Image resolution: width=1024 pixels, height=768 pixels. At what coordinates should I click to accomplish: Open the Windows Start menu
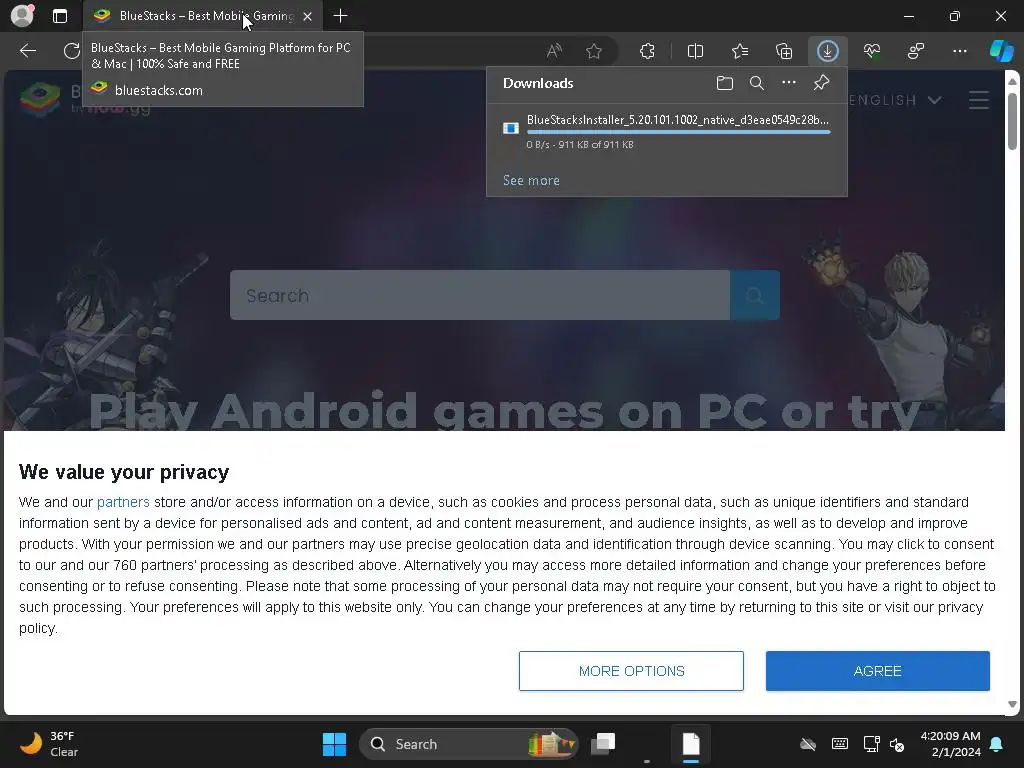tap(334, 744)
